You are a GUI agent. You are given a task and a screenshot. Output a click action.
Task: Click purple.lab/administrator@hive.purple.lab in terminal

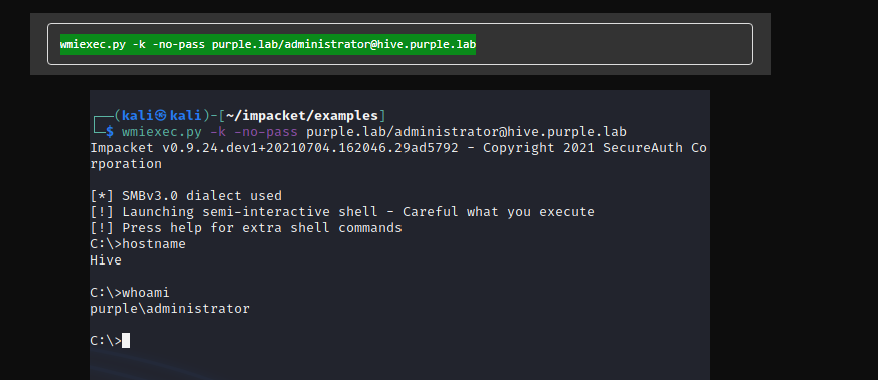466,132
